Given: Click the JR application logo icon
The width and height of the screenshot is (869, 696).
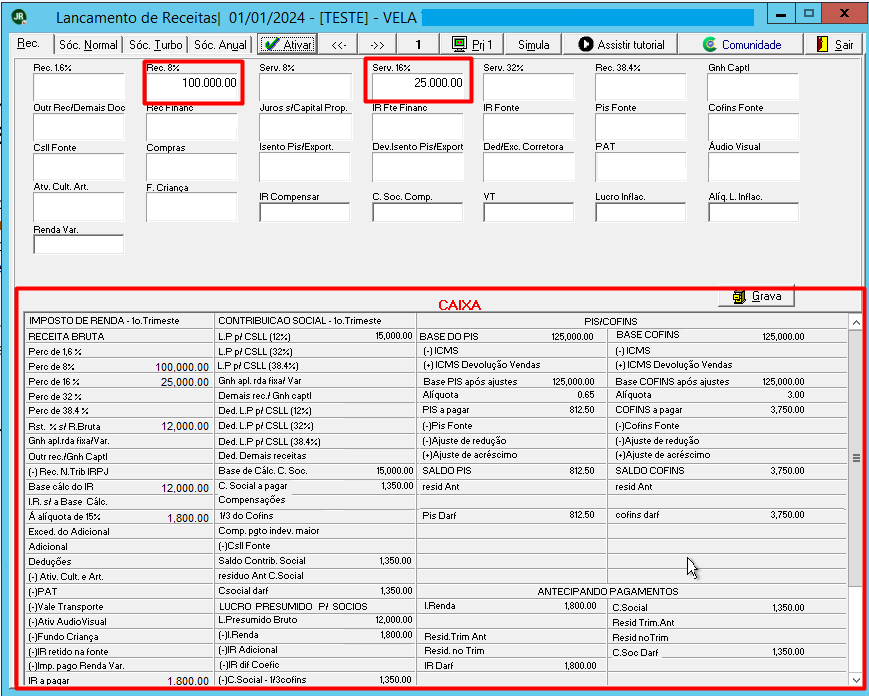Looking at the screenshot, I should 20,16.
